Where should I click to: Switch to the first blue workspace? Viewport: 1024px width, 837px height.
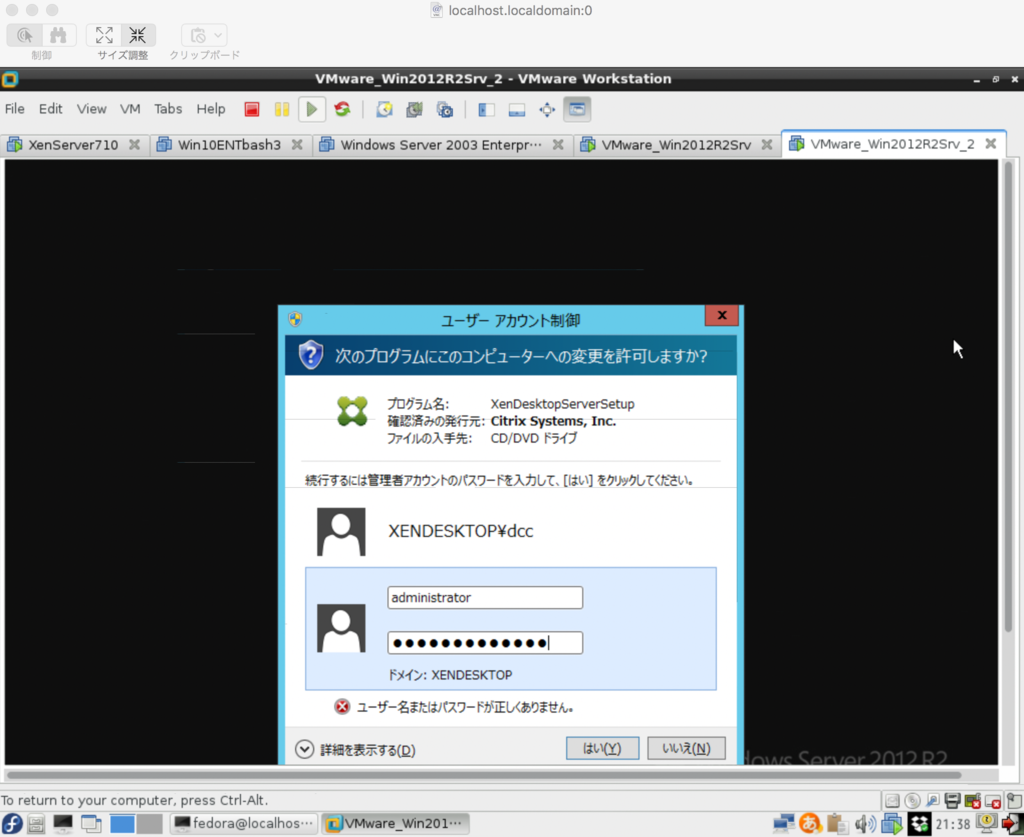pos(122,824)
